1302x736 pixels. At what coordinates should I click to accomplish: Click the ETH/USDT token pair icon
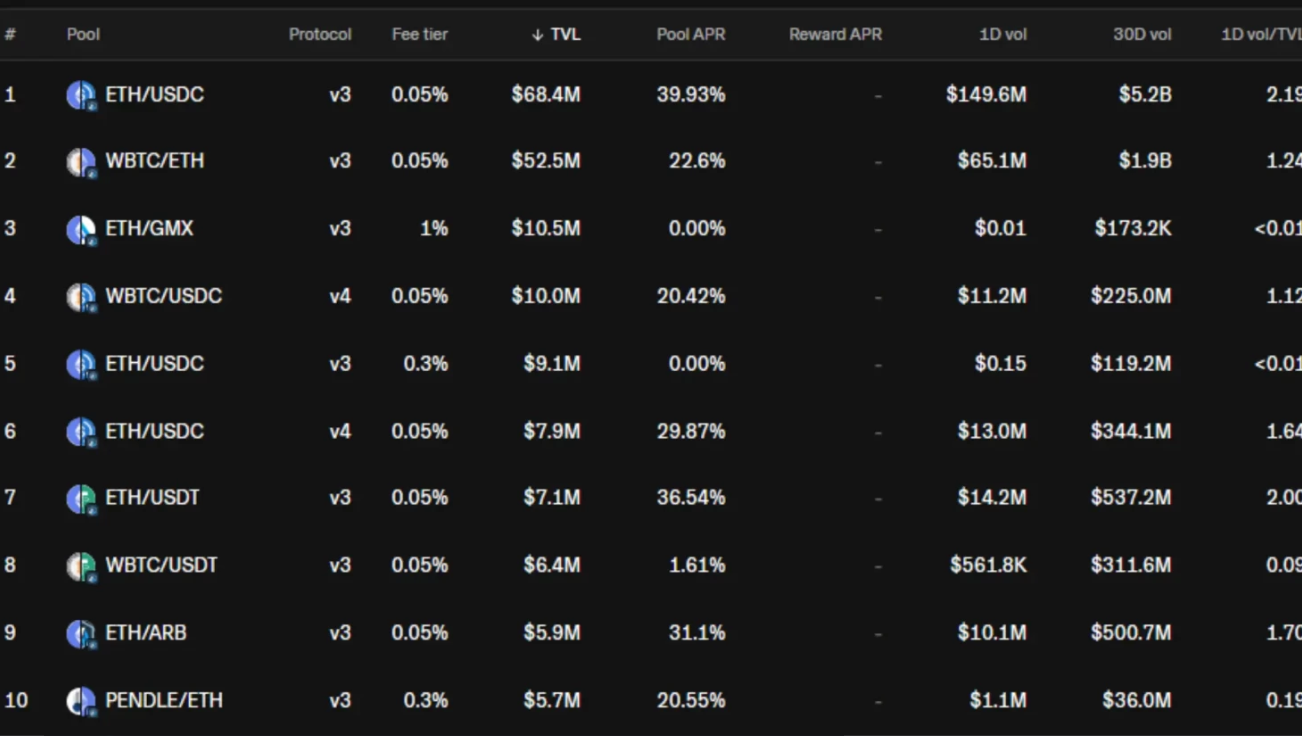pyautogui.click(x=81, y=498)
